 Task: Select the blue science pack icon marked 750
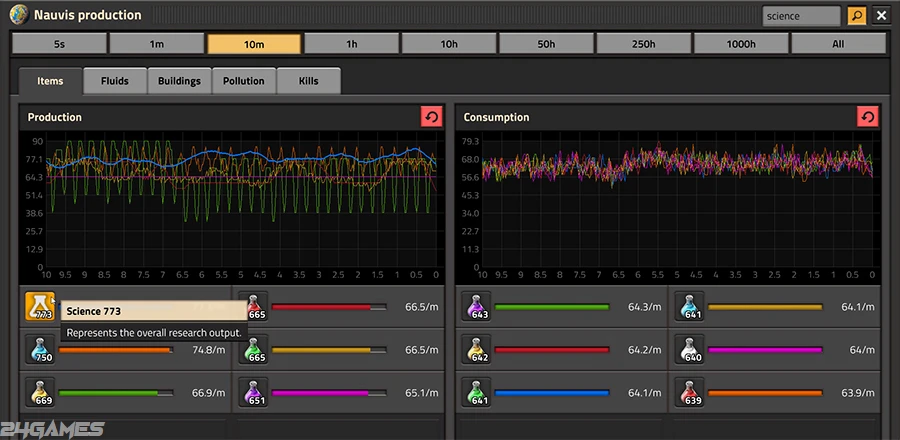[40, 349]
